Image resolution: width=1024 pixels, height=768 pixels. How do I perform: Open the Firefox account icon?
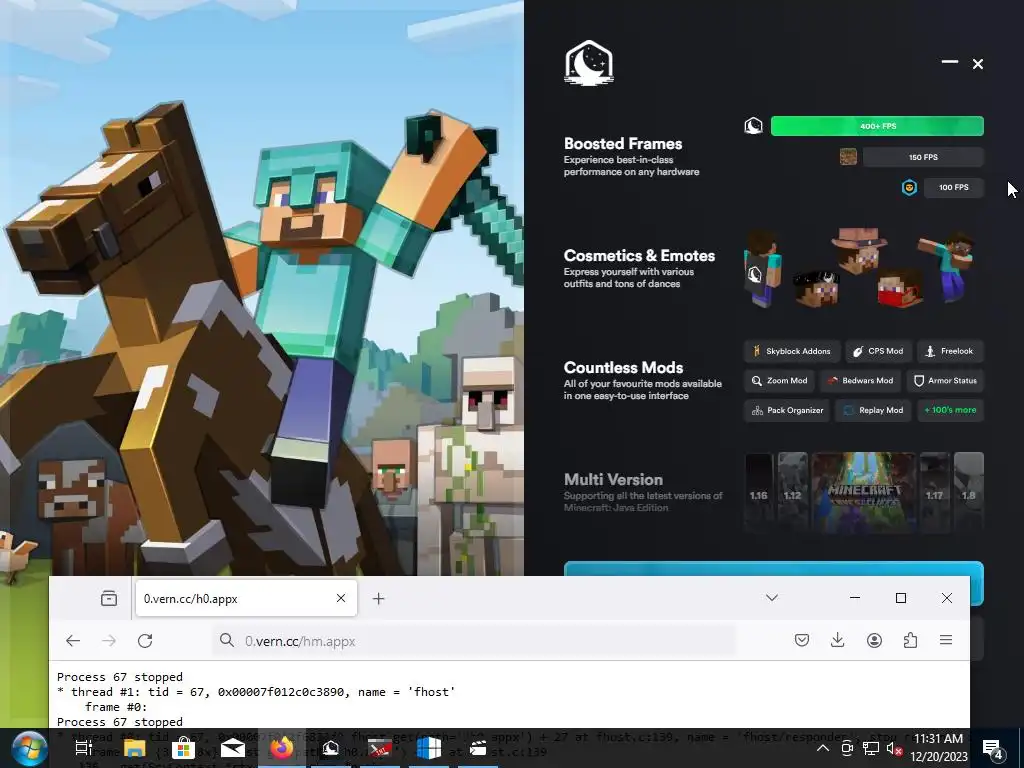[x=874, y=641]
